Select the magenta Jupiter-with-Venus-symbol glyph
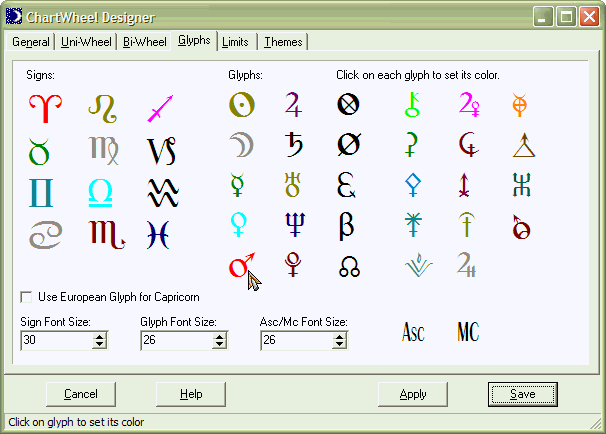The image size is (606, 434). point(470,104)
